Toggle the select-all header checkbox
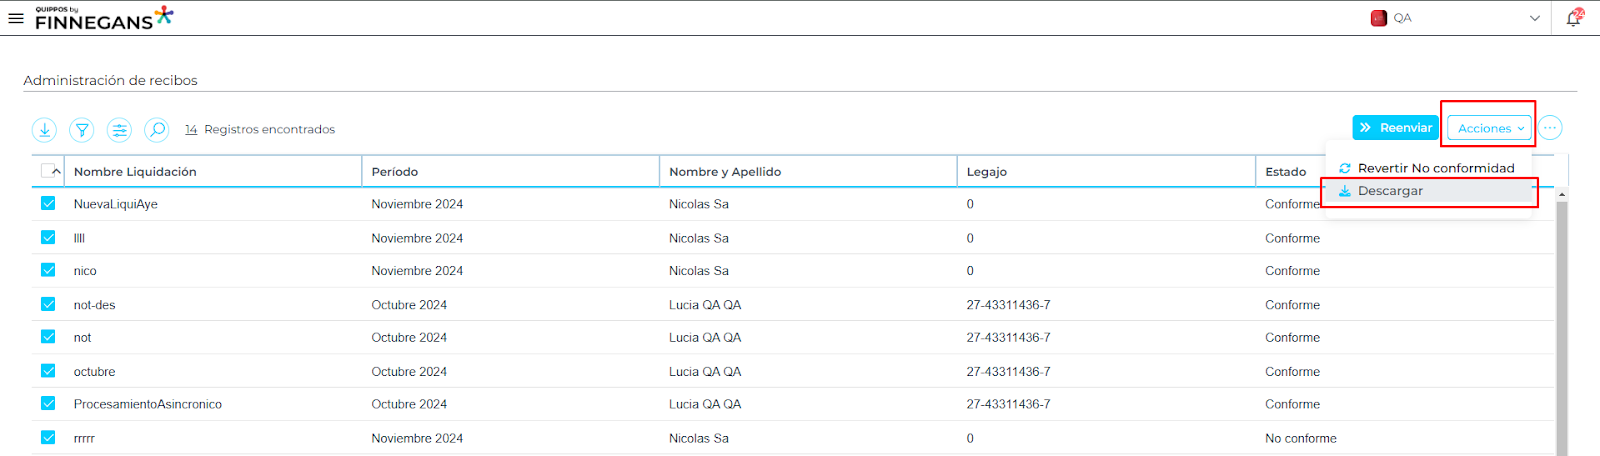The image size is (1600, 456). (x=47, y=171)
